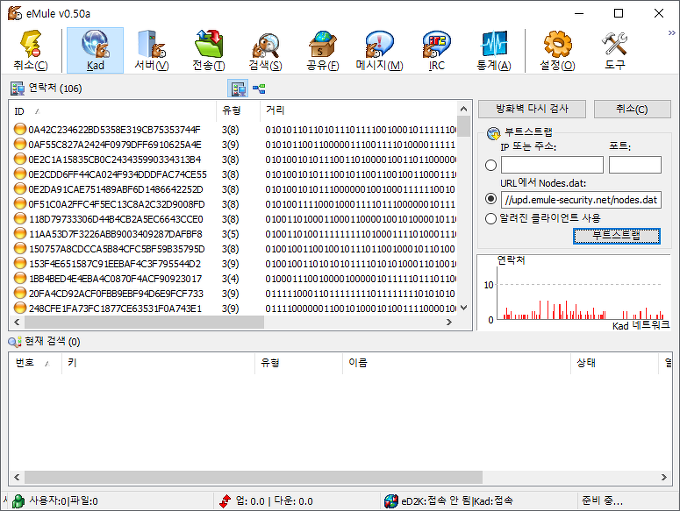Viewport: 680px width, 511px height.
Task: Click the contacts horizontal scrollbar thumb
Action: (x=144, y=322)
